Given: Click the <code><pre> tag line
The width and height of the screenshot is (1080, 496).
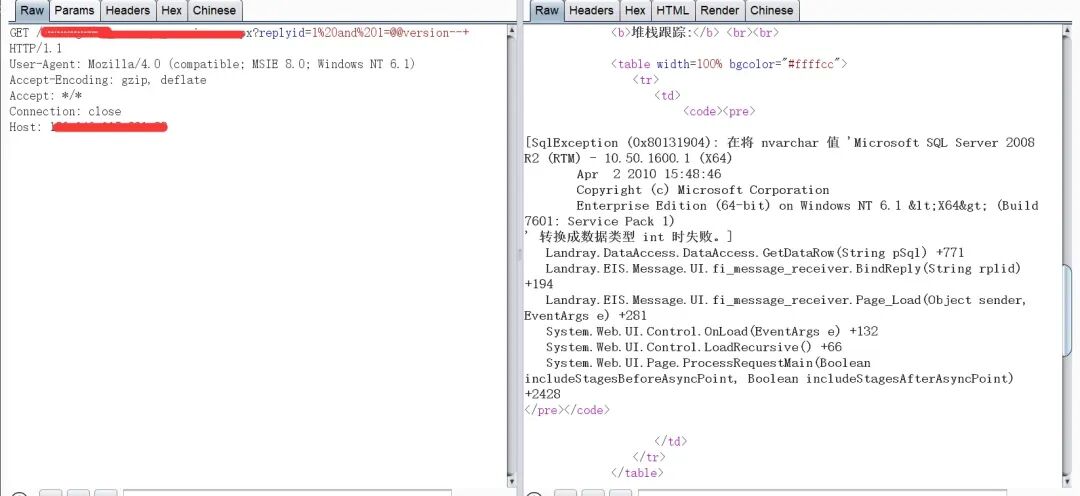Looking at the screenshot, I should (x=719, y=112).
